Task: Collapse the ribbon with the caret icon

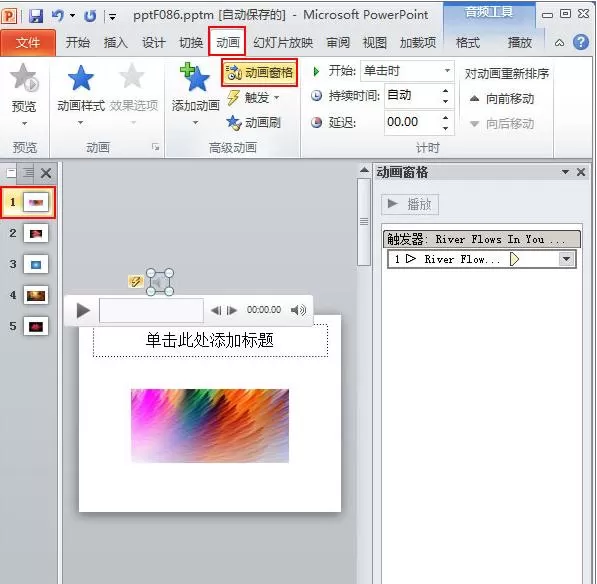Action: point(559,43)
